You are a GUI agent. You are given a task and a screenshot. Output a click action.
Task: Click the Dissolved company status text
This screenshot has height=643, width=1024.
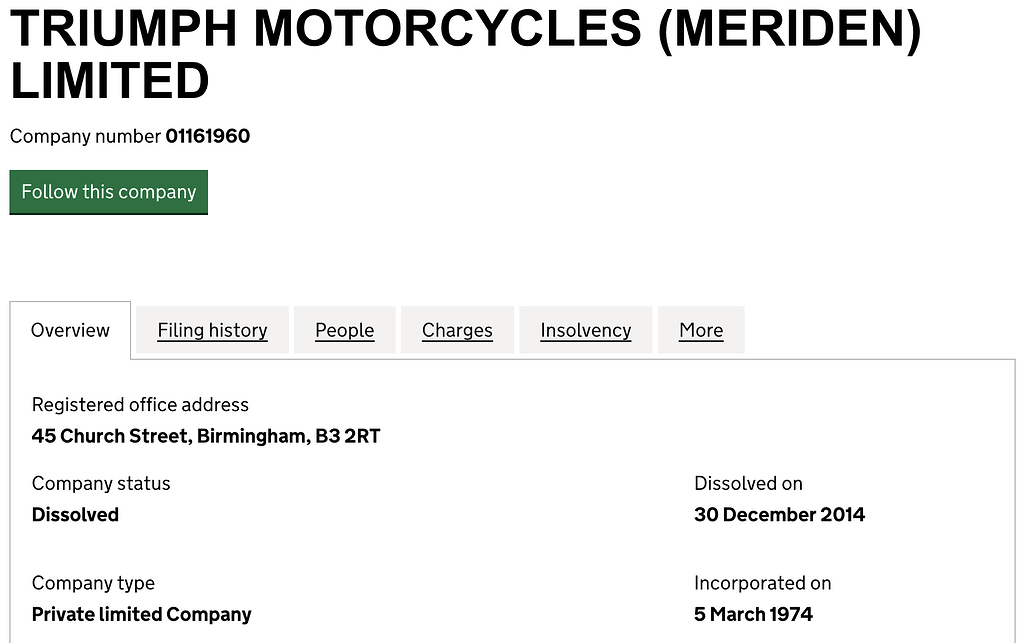75,515
